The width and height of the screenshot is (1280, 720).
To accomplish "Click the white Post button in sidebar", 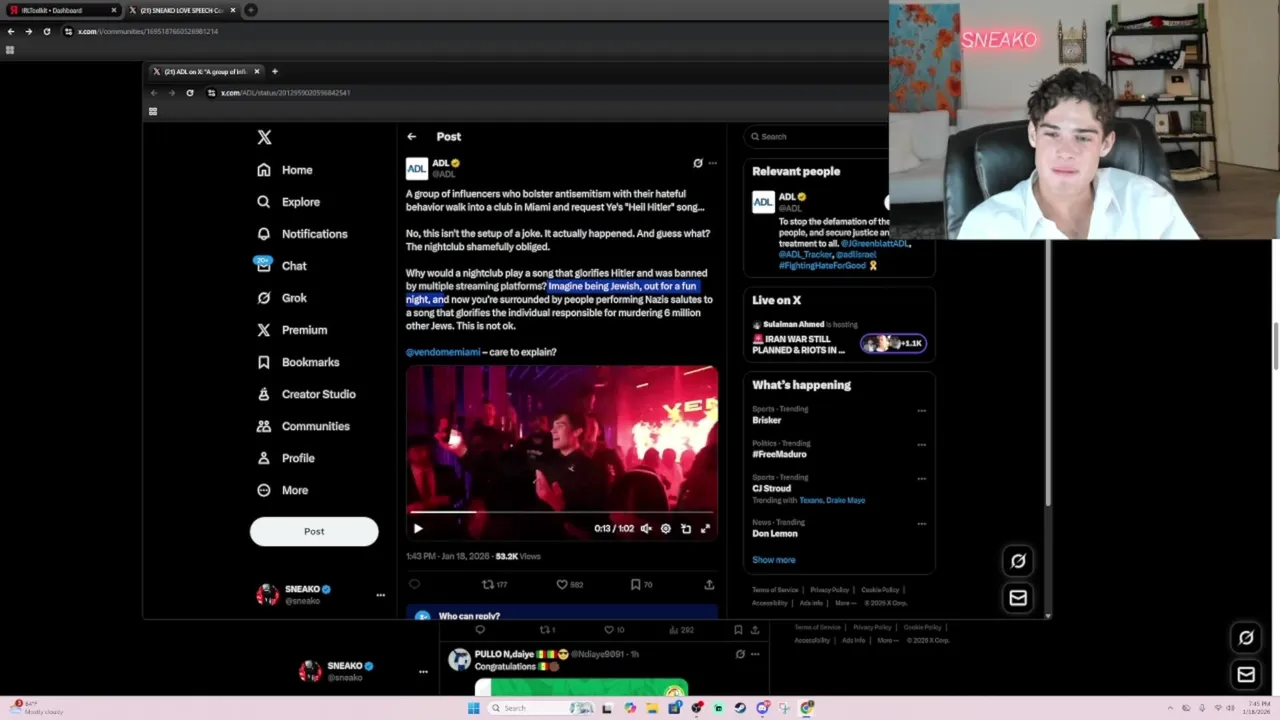I will pos(314,532).
